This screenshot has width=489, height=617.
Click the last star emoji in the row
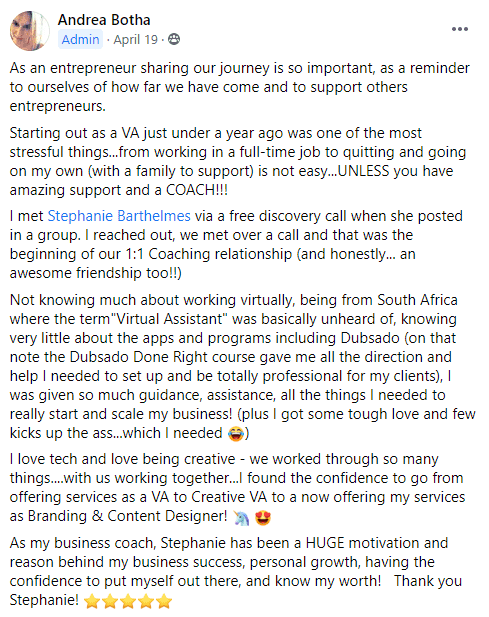pos(164,601)
